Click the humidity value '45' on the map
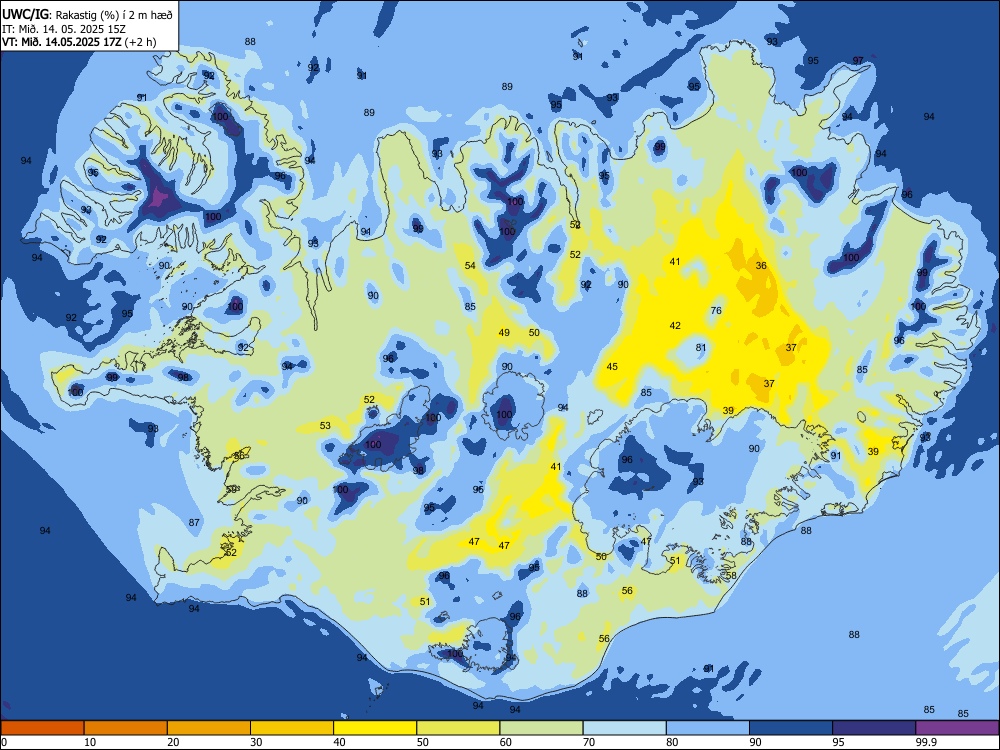1000x750 pixels. pyautogui.click(x=612, y=367)
